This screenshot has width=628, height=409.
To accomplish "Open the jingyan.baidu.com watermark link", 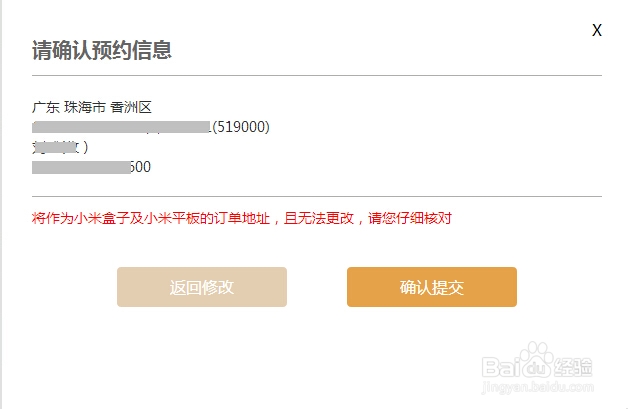I will (x=537, y=387).
